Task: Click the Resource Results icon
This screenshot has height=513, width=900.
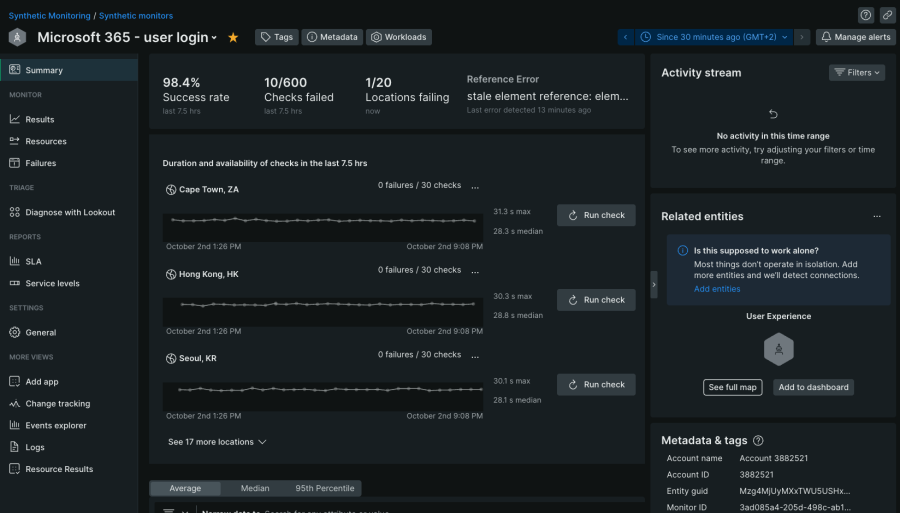Action: [x=15, y=469]
